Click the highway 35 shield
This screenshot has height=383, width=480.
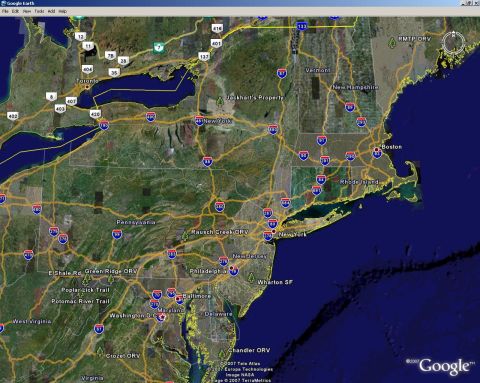(x=114, y=72)
